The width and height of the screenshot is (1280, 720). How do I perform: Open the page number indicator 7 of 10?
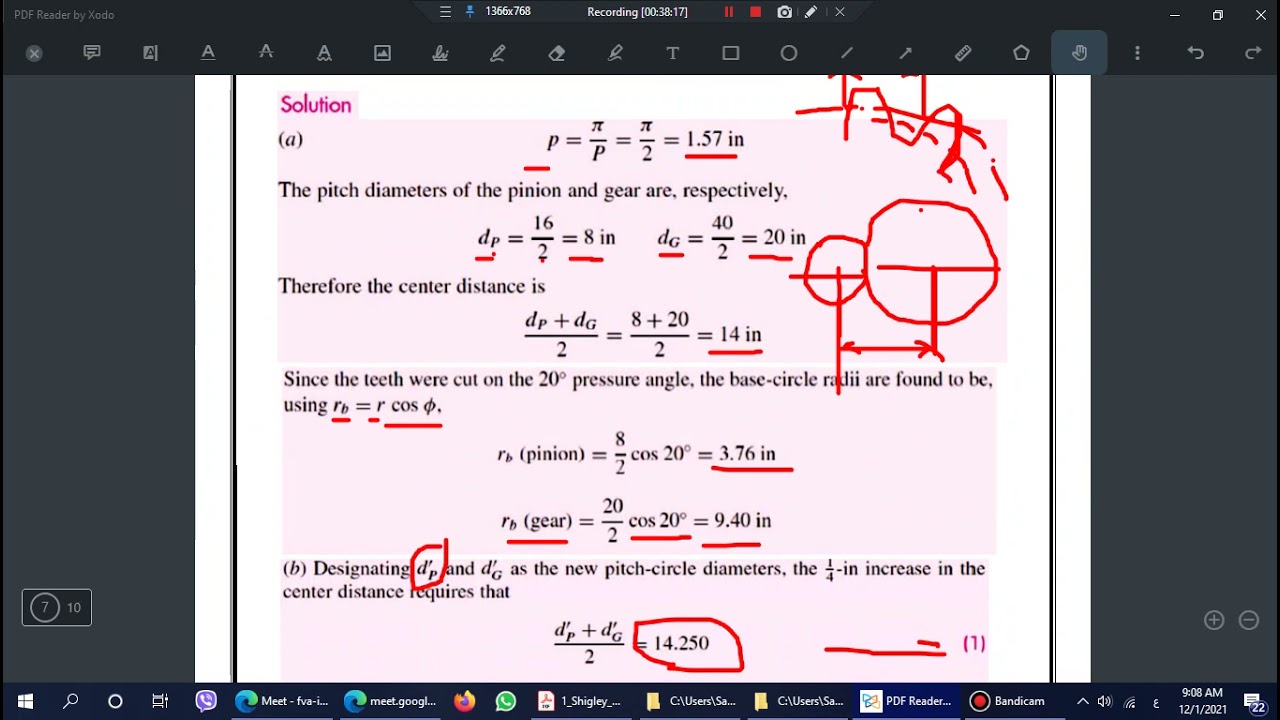pos(57,607)
